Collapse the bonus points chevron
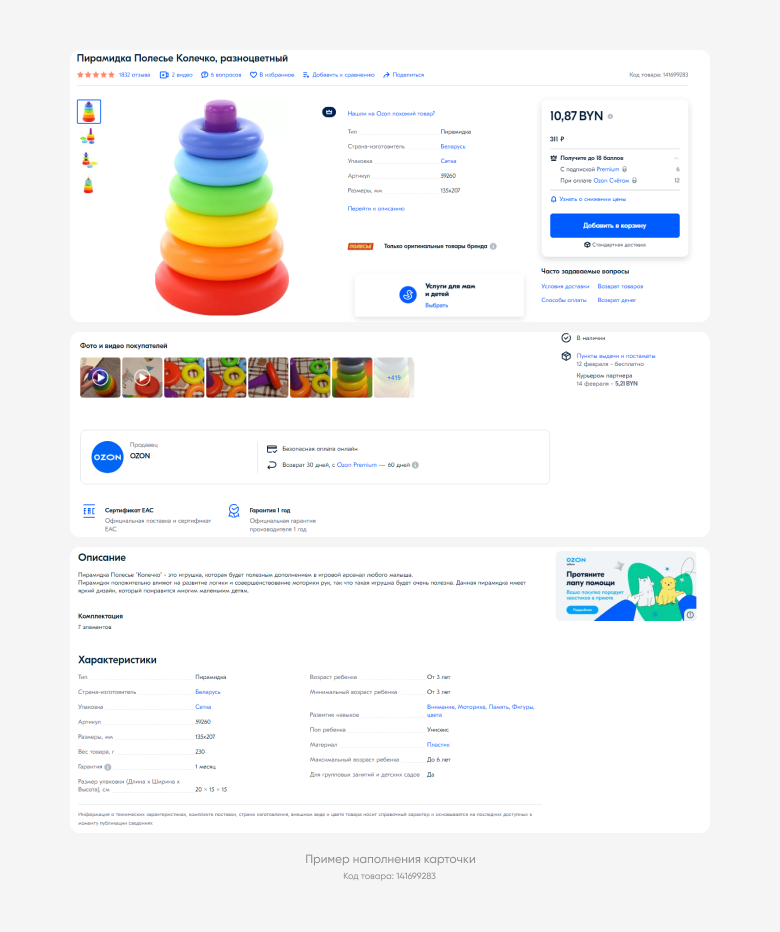This screenshot has height=932, width=780. (x=676, y=158)
